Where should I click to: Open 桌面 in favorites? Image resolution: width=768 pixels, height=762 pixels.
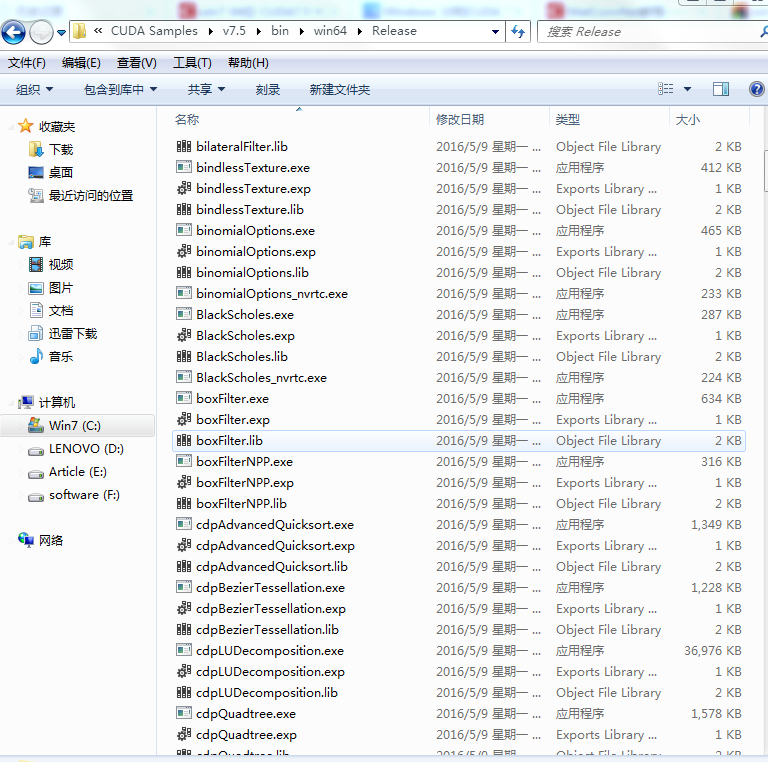[x=61, y=172]
